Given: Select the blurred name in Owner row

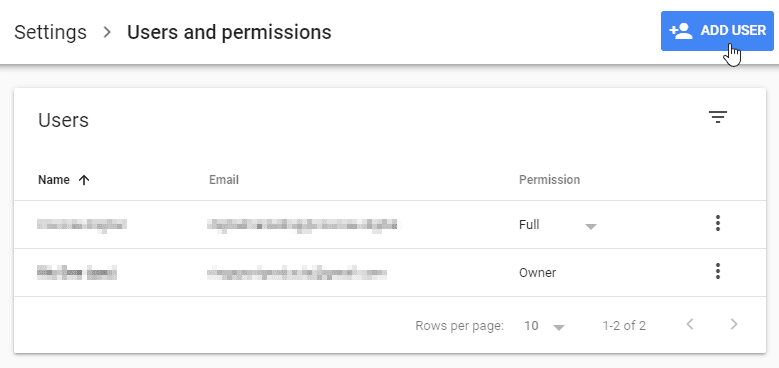Looking at the screenshot, I should click(x=77, y=273).
